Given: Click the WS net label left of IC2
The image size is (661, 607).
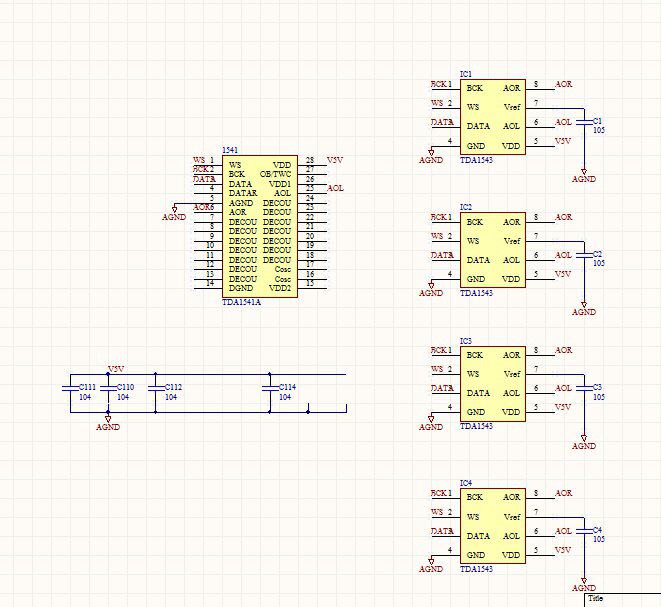Looking at the screenshot, I should point(437,236).
